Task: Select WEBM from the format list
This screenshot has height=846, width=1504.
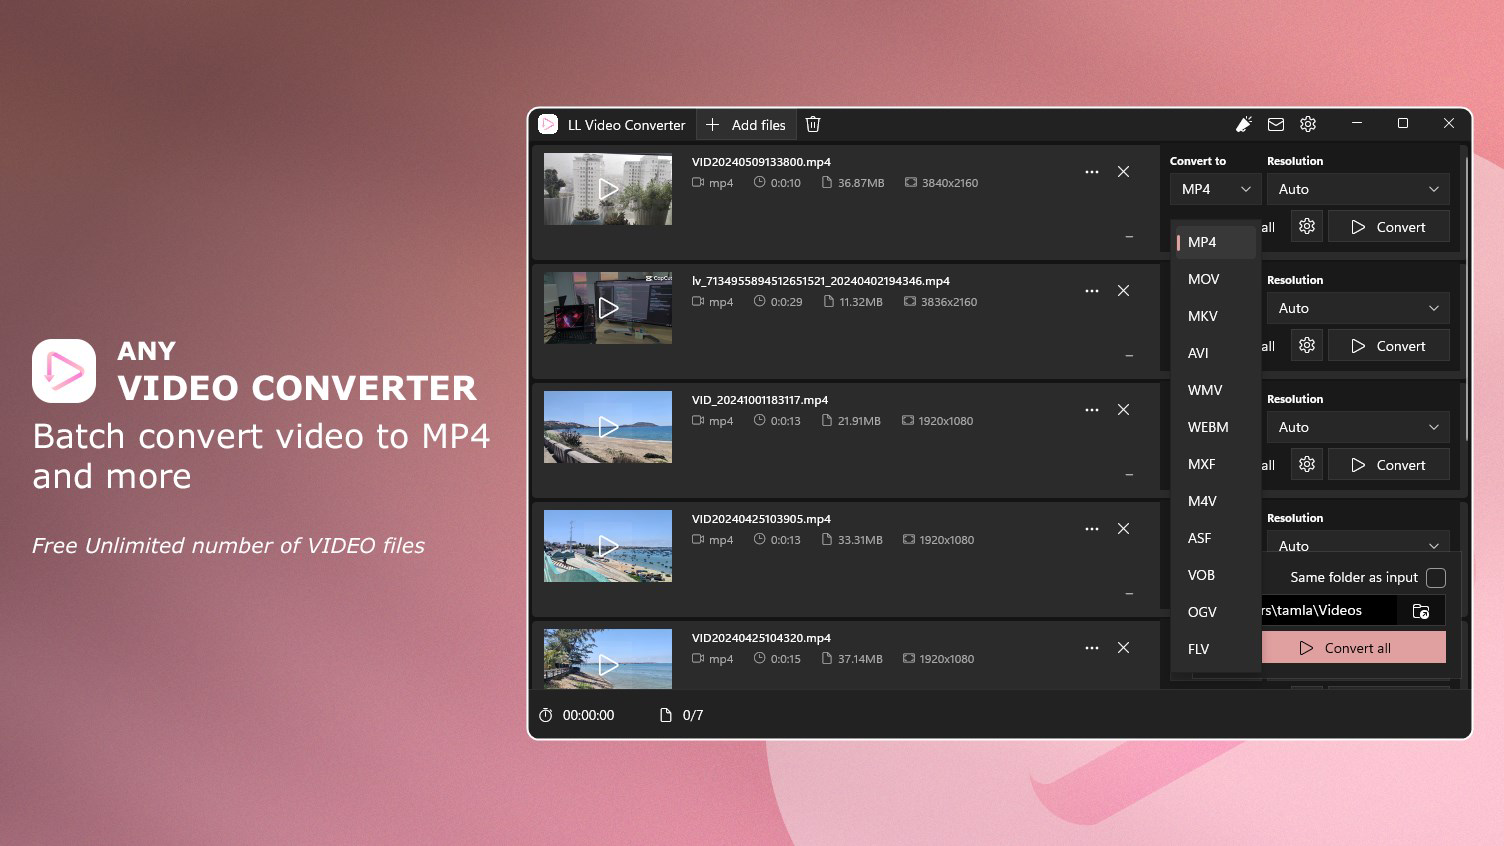Action: (1208, 427)
